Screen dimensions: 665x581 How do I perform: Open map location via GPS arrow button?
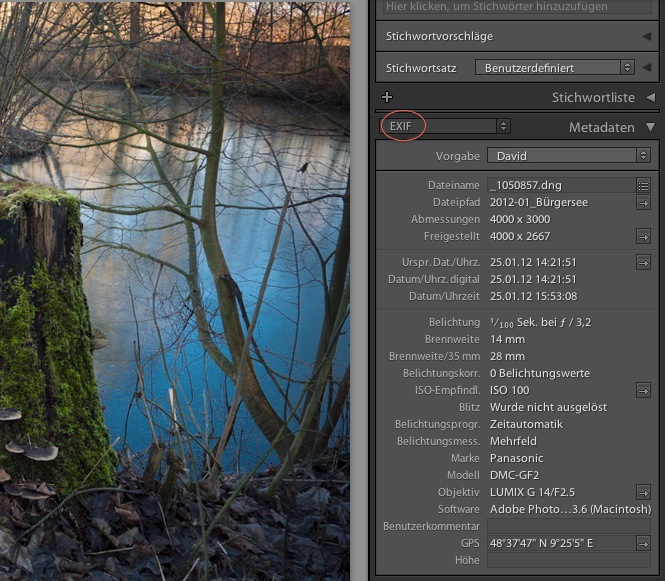(643, 543)
